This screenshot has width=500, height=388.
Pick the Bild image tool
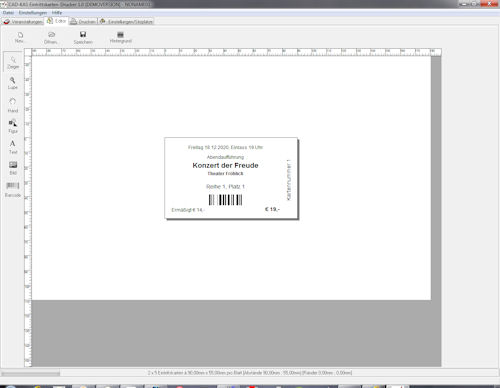coord(13,168)
